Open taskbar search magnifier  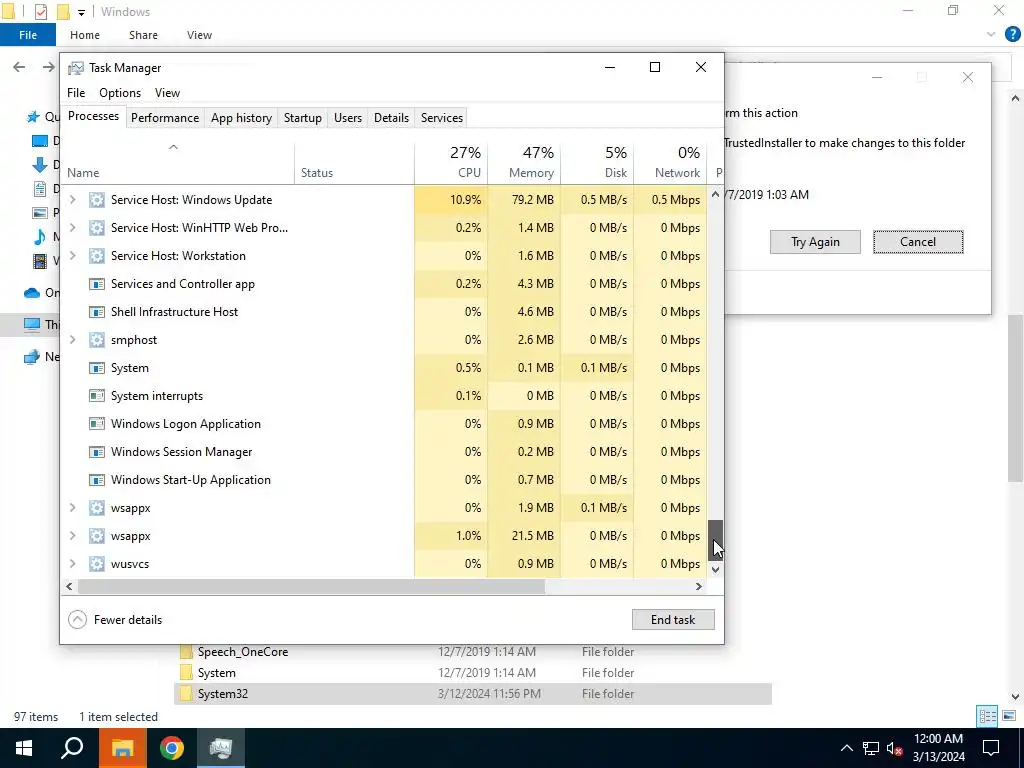pyautogui.click(x=72, y=748)
